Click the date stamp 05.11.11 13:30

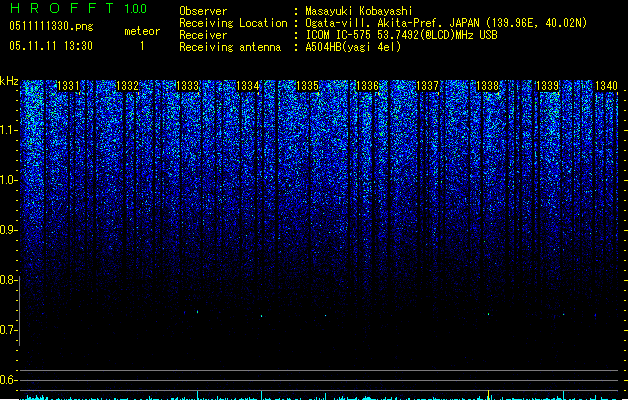click(51, 46)
